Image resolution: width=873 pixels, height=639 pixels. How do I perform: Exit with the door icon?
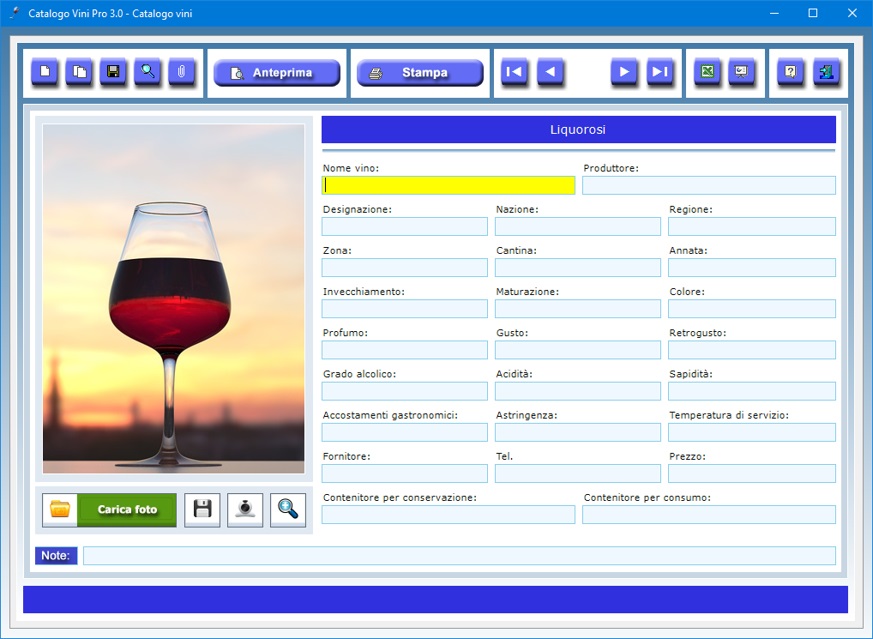[827, 72]
